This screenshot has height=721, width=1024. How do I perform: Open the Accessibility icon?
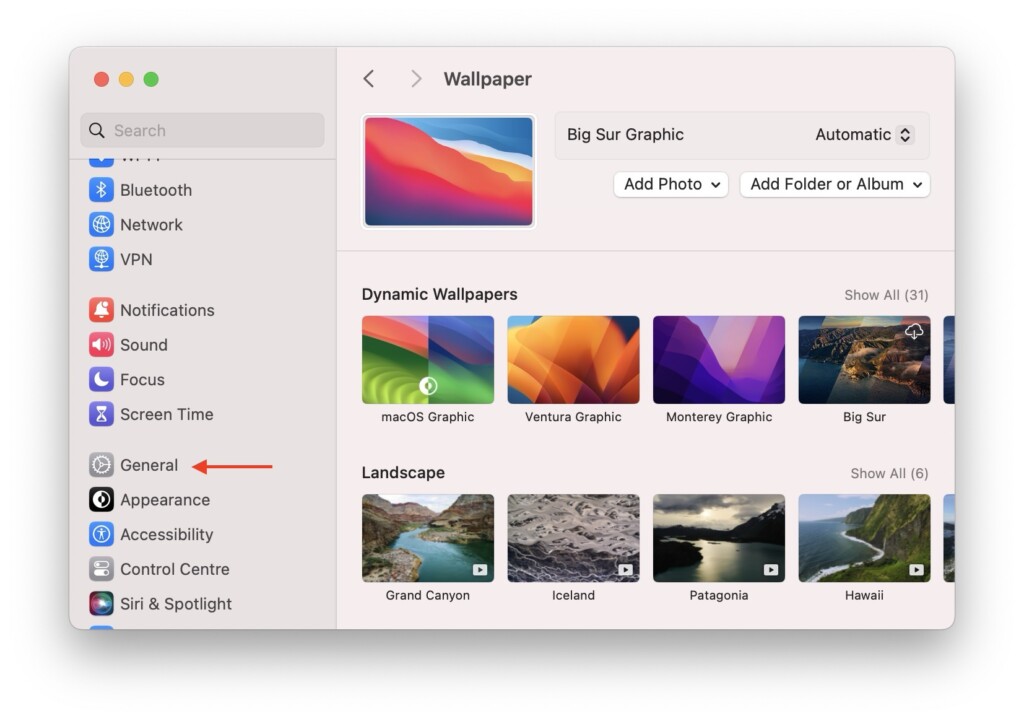(101, 534)
